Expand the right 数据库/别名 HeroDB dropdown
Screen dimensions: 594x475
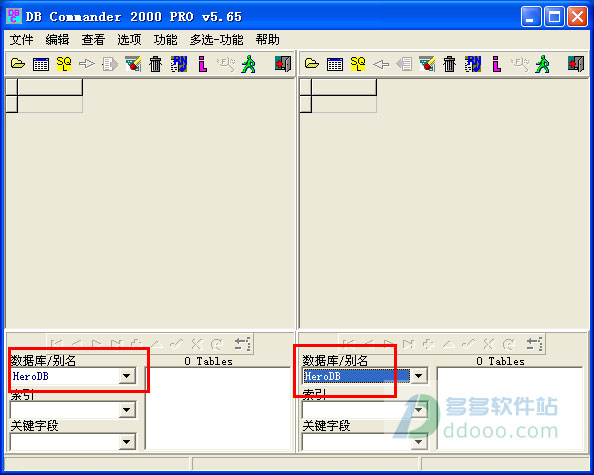tap(419, 376)
